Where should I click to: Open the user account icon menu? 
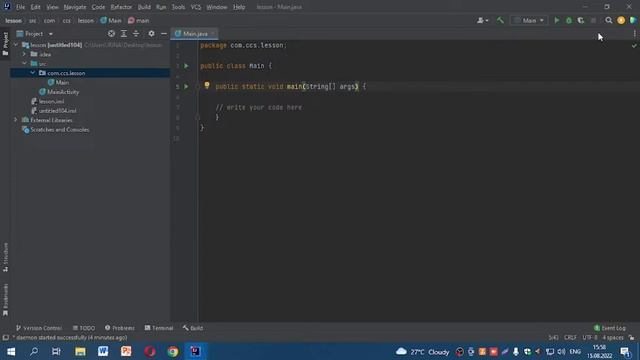tap(482, 20)
